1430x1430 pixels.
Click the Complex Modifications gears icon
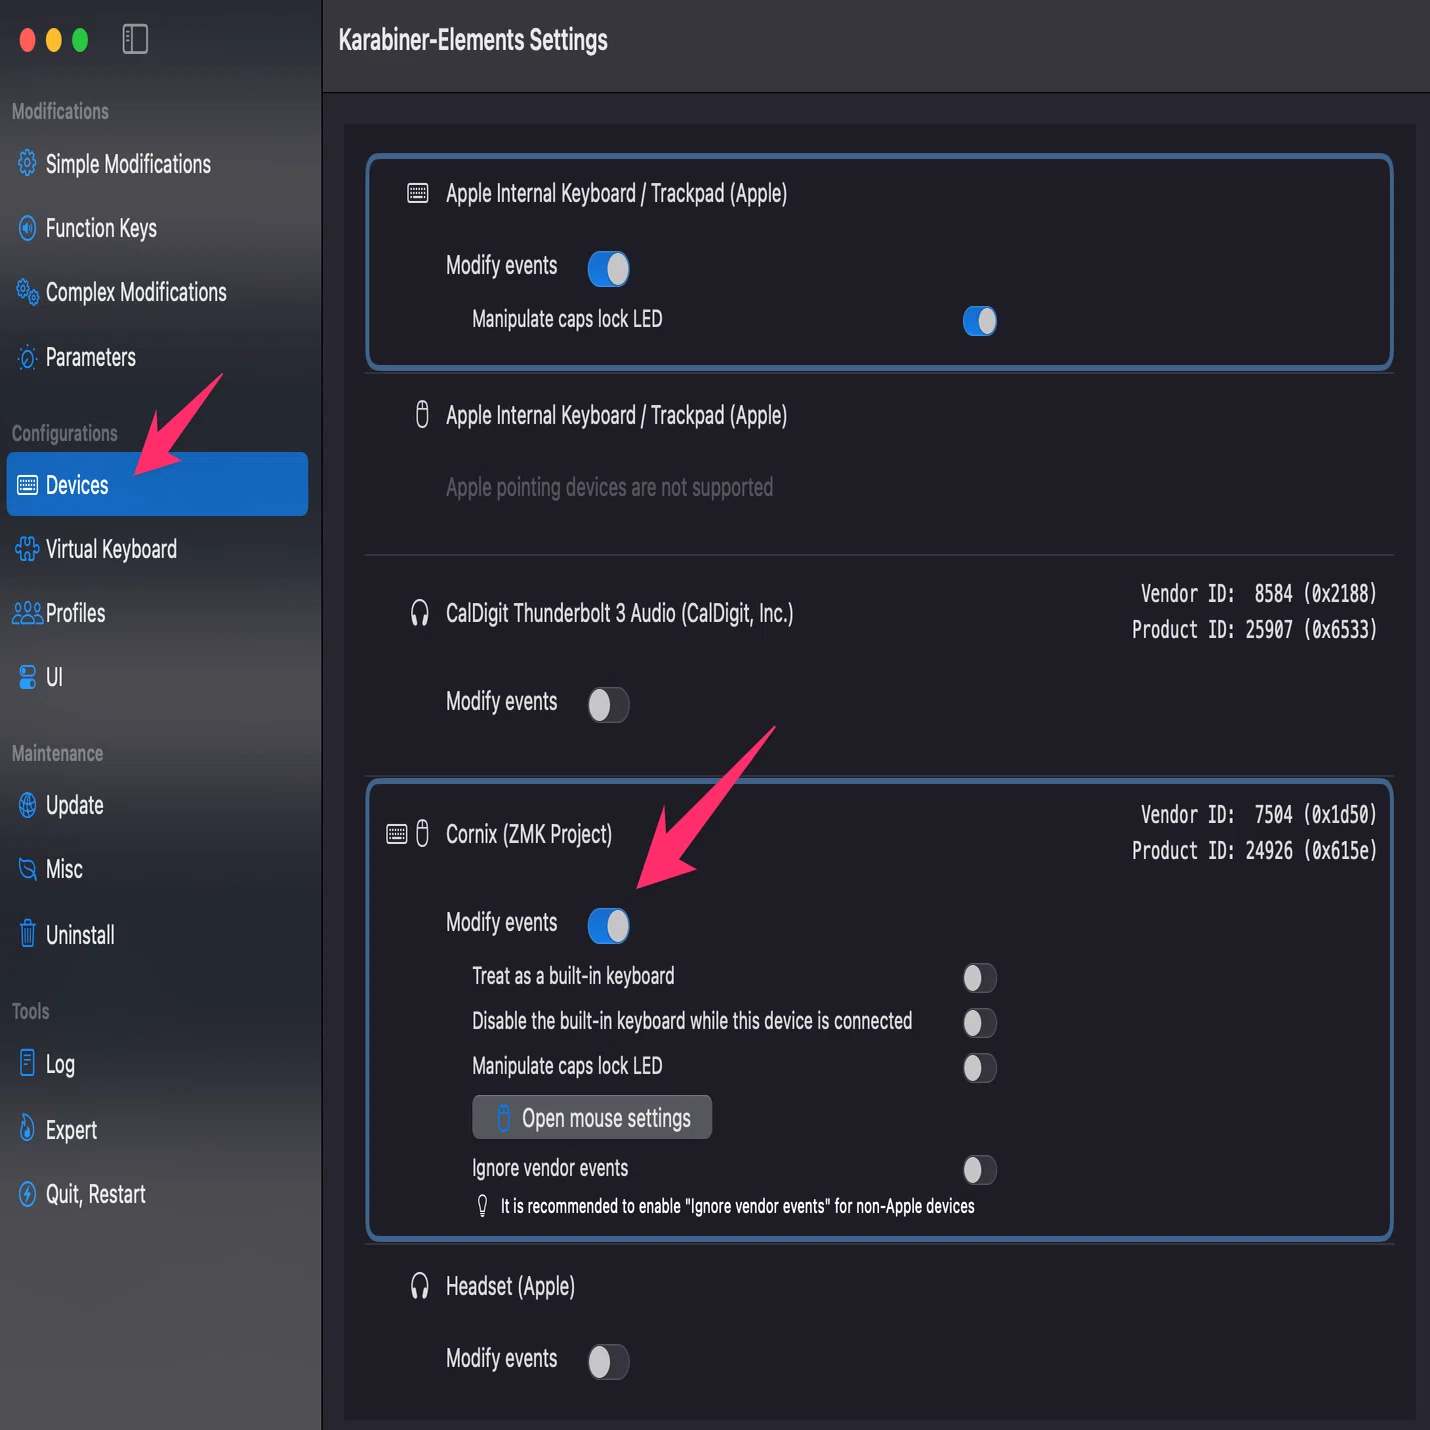click(x=27, y=292)
